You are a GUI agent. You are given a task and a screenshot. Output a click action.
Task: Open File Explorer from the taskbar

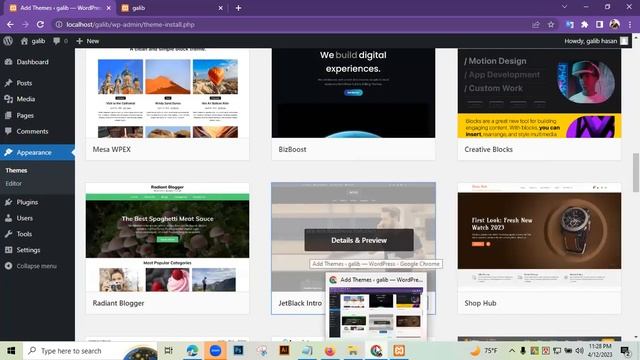click(x=353, y=351)
